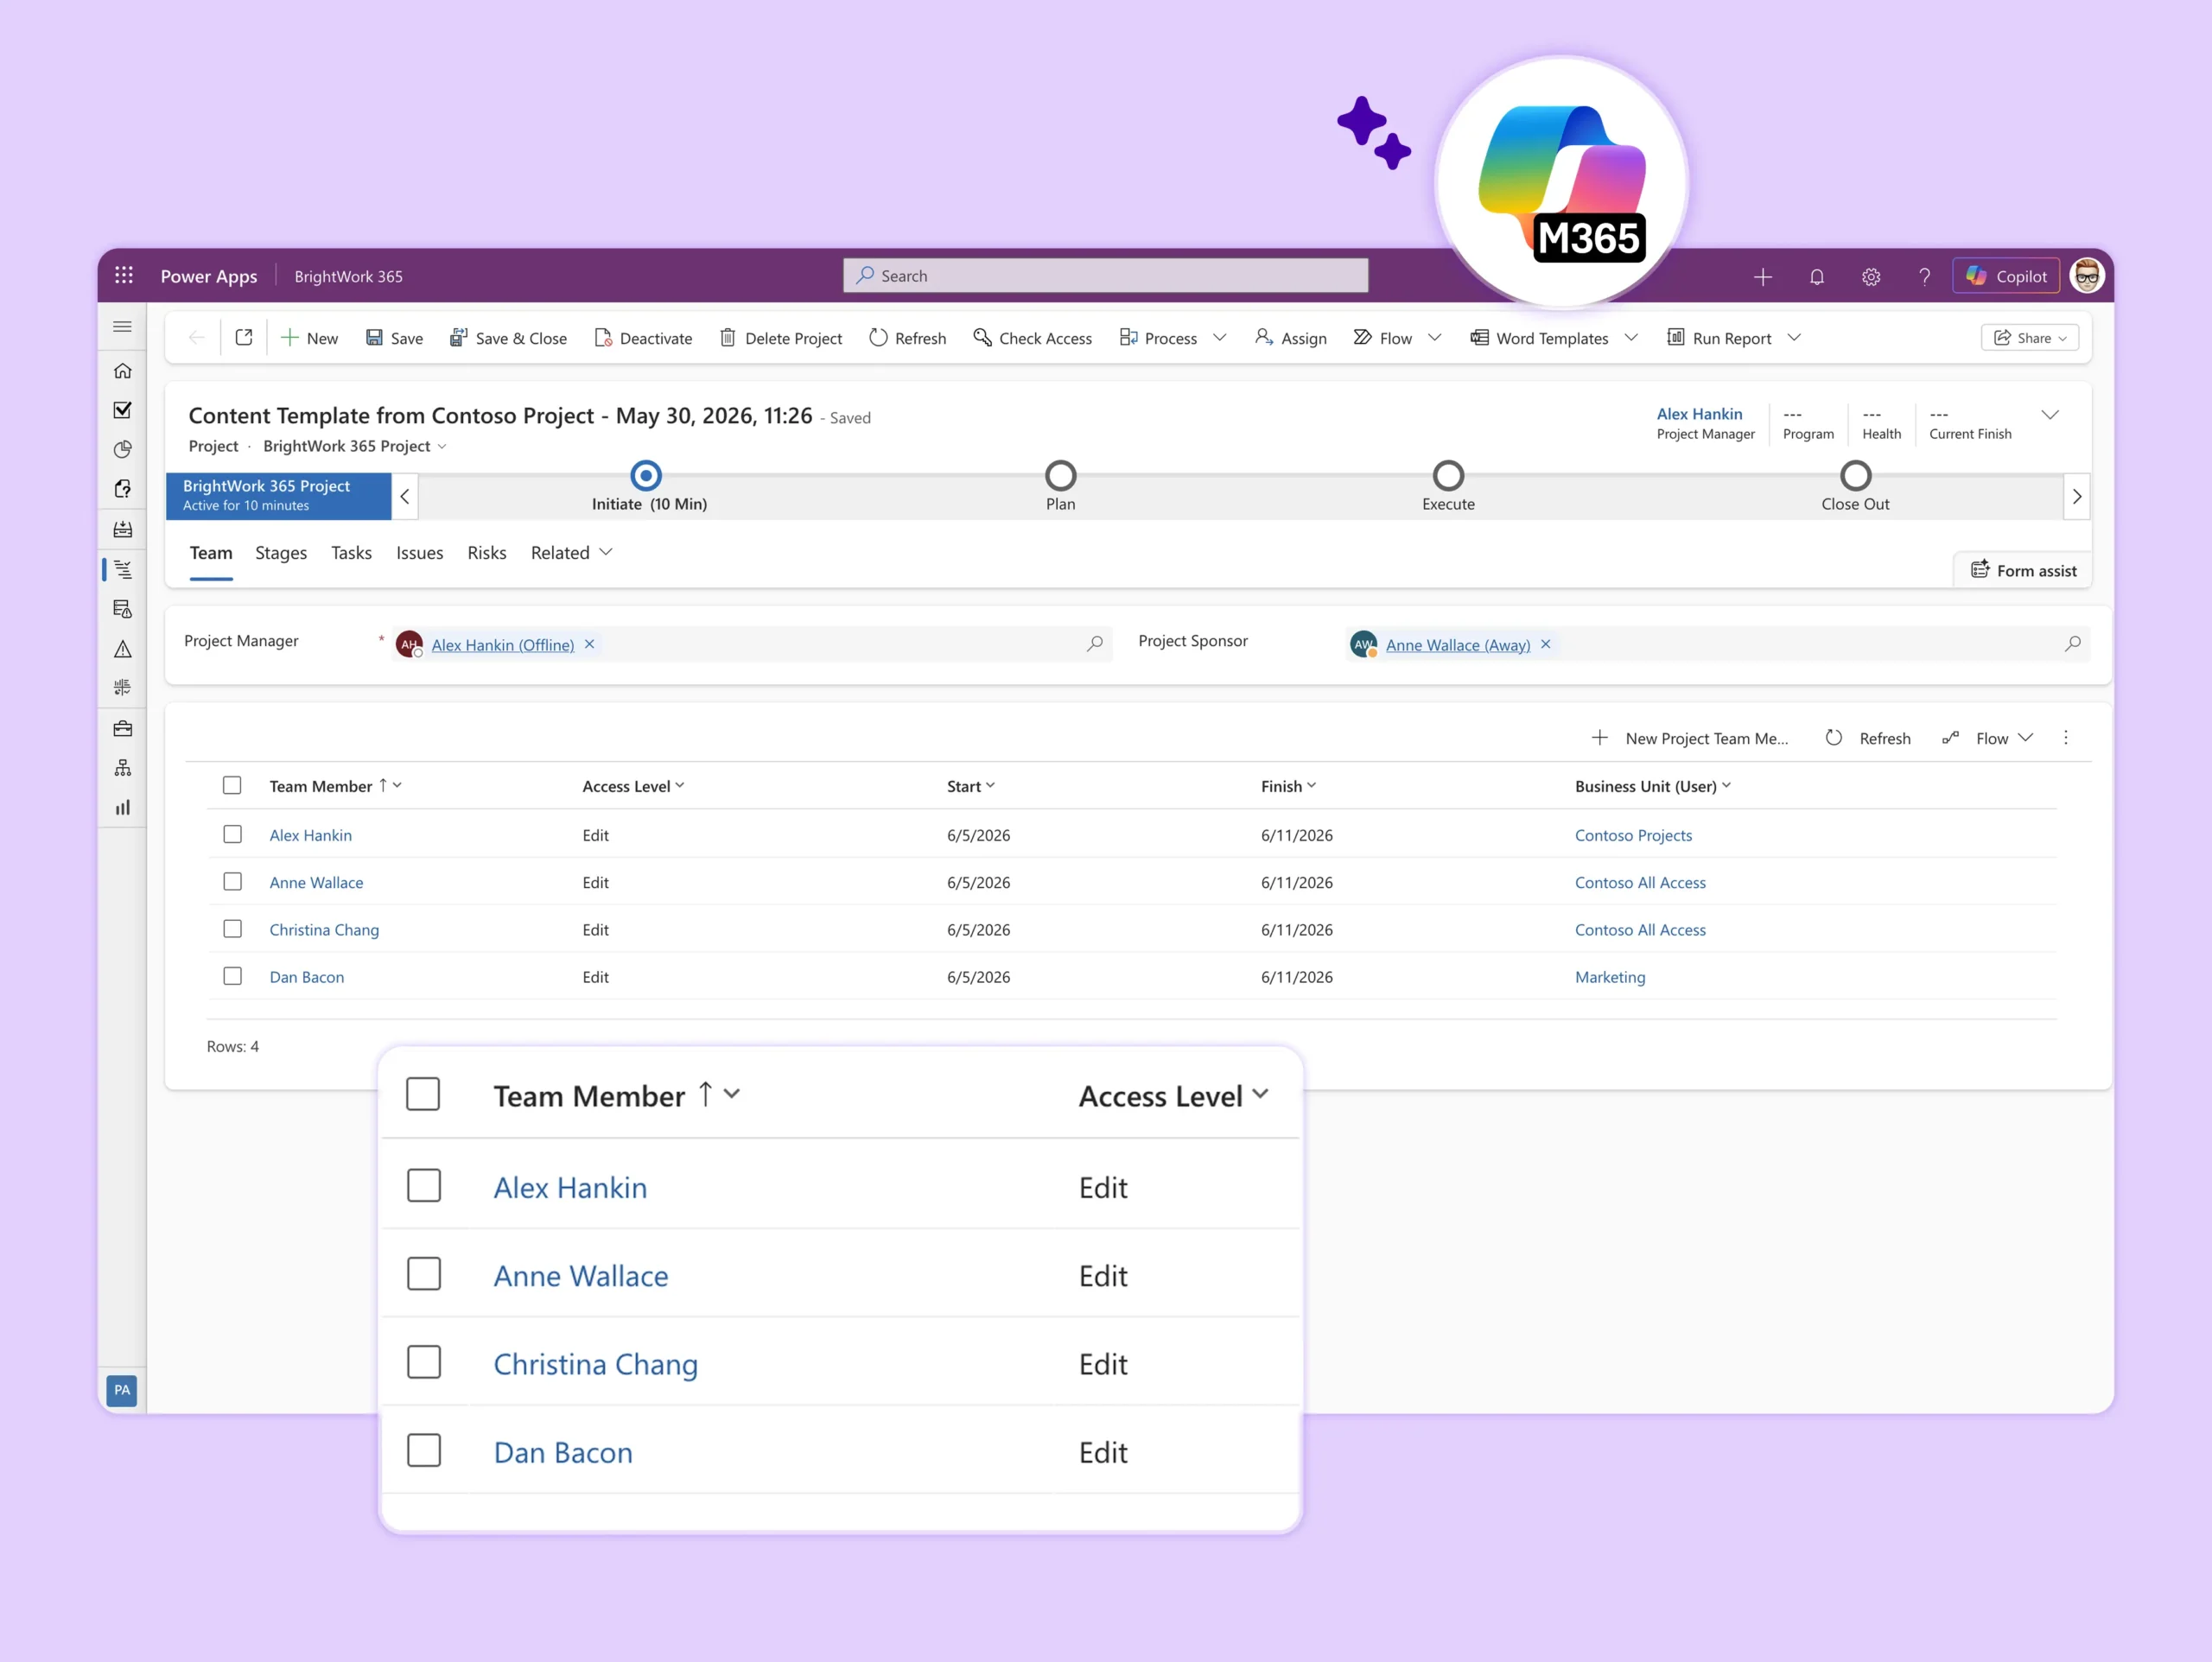Viewport: 2212px width, 1662px height.
Task: Click Assign in the command bar
Action: [x=1290, y=338]
